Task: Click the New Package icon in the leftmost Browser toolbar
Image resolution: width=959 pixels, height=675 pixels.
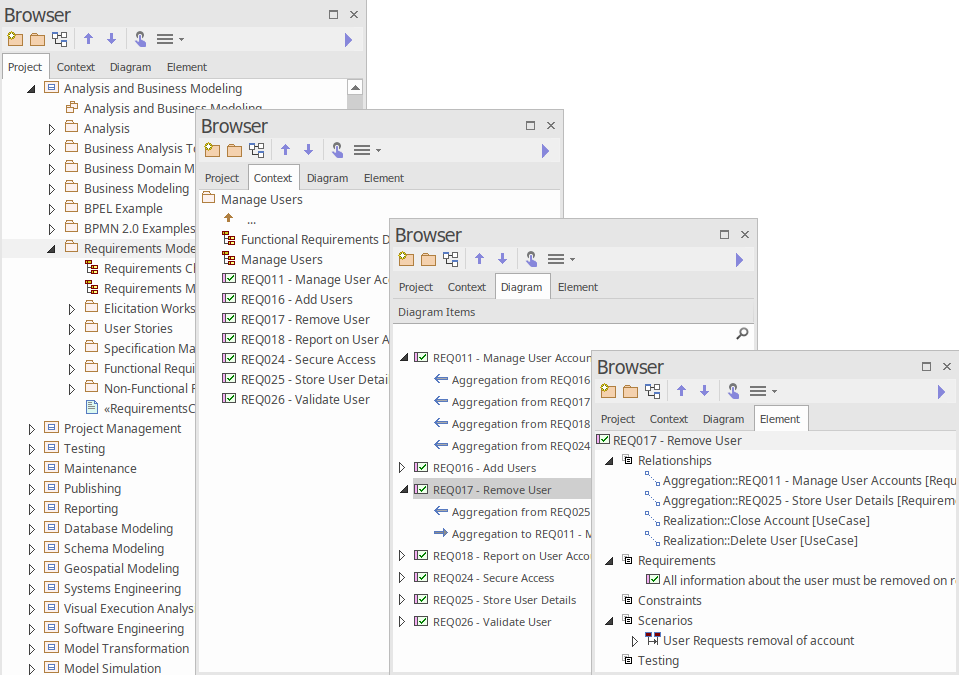Action: point(14,39)
